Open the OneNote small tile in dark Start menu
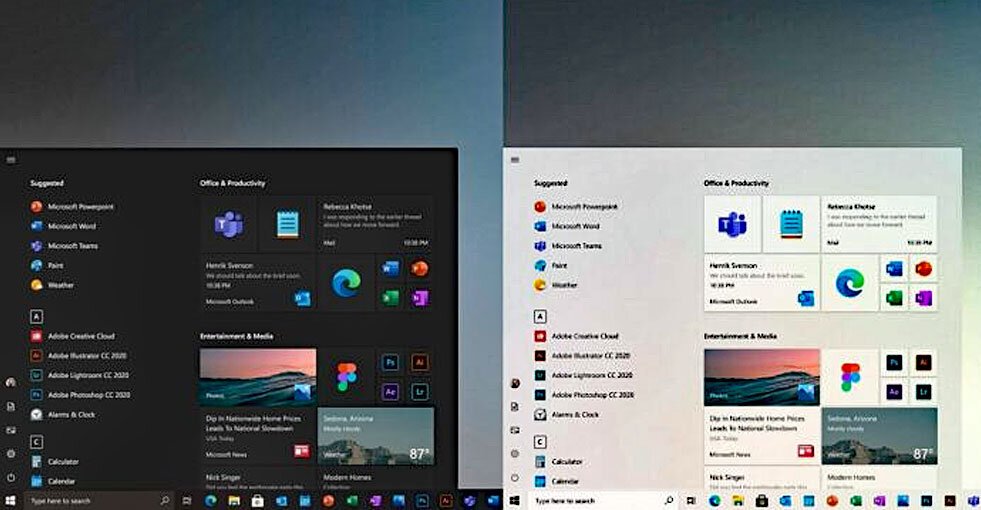This screenshot has height=510, width=981. pos(420,298)
